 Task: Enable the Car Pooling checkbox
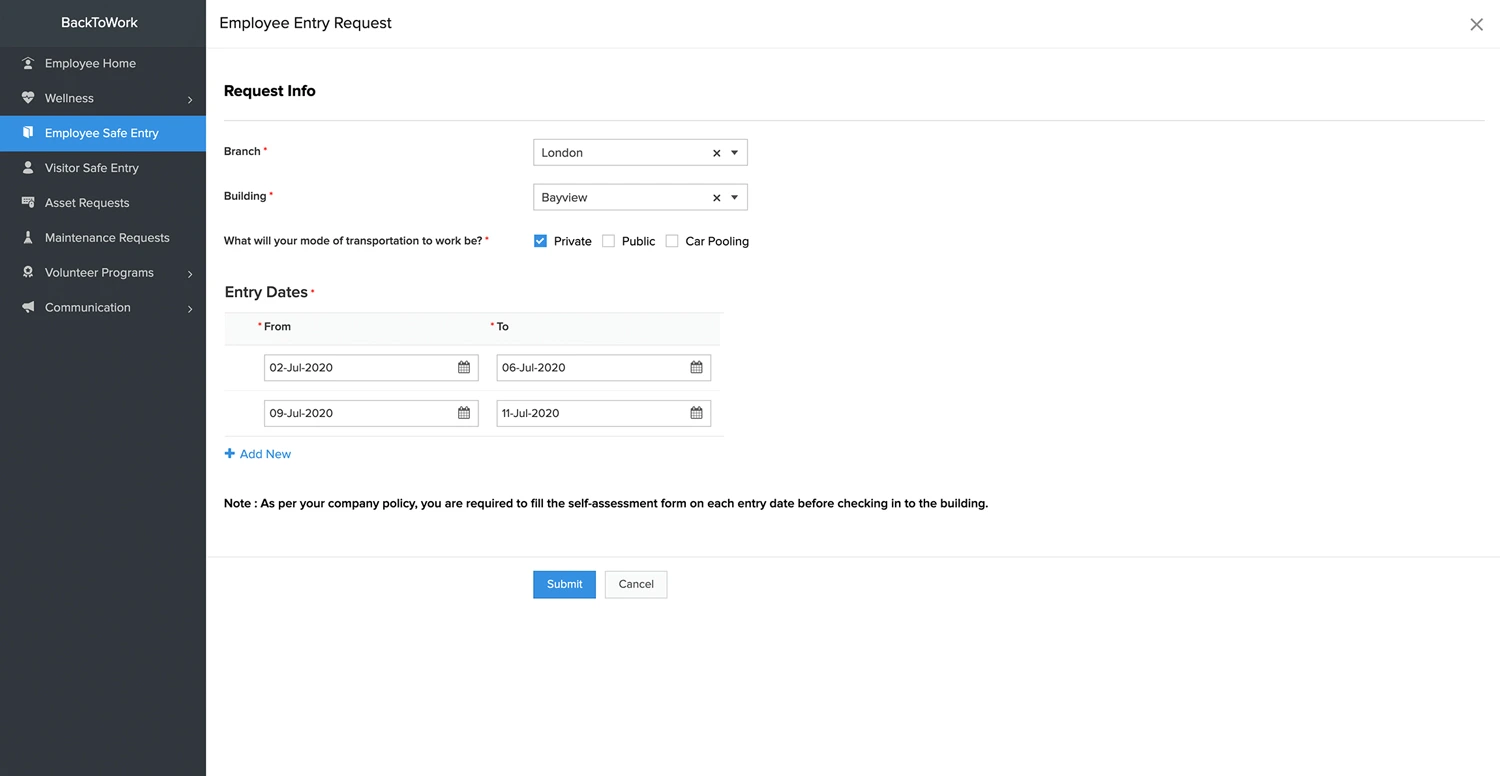click(x=672, y=241)
